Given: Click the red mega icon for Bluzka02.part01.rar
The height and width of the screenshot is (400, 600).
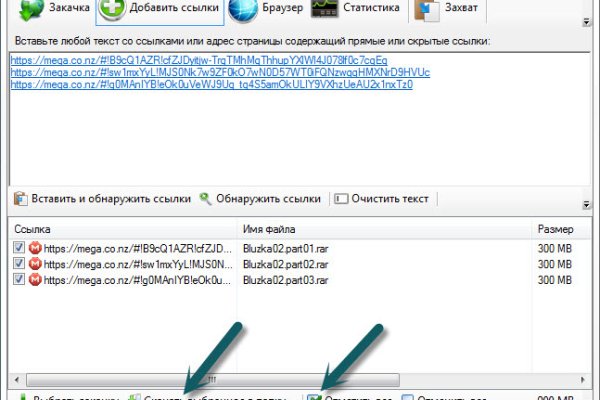Looking at the screenshot, I should [x=35, y=248].
